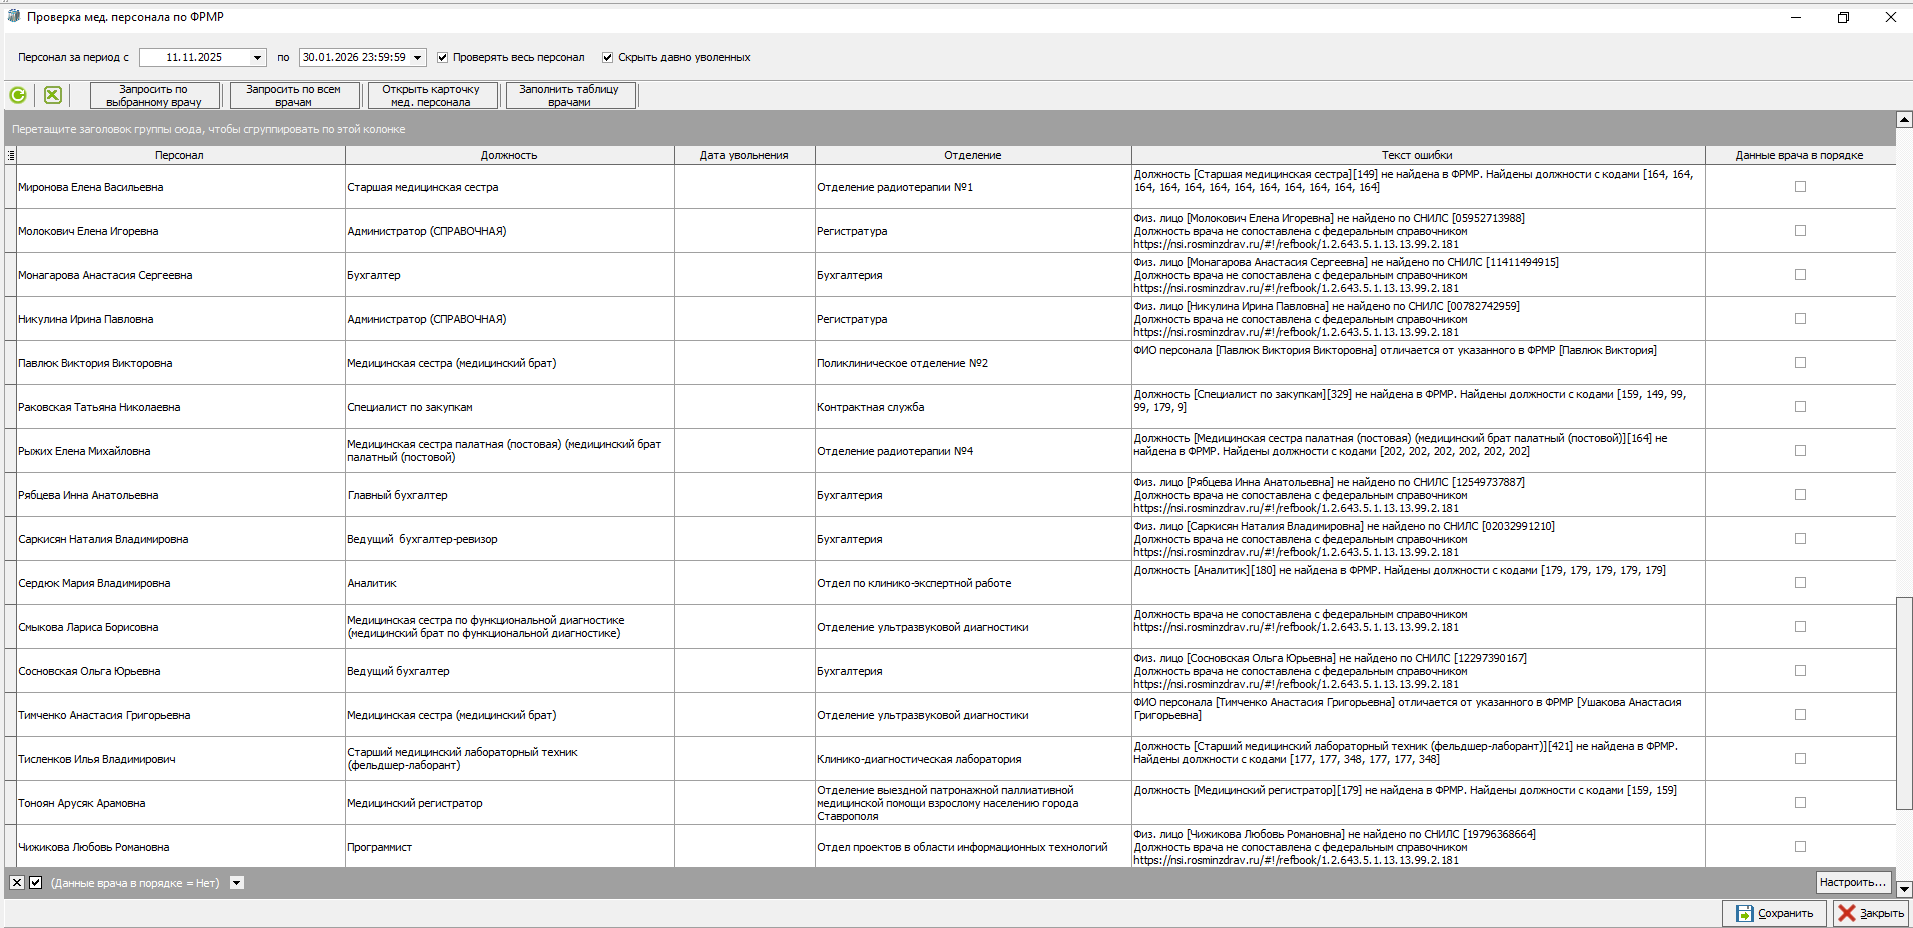Screen dimensions: 1913x928
Task: Open filter history dropdown in footer
Action: pyautogui.click(x=237, y=883)
